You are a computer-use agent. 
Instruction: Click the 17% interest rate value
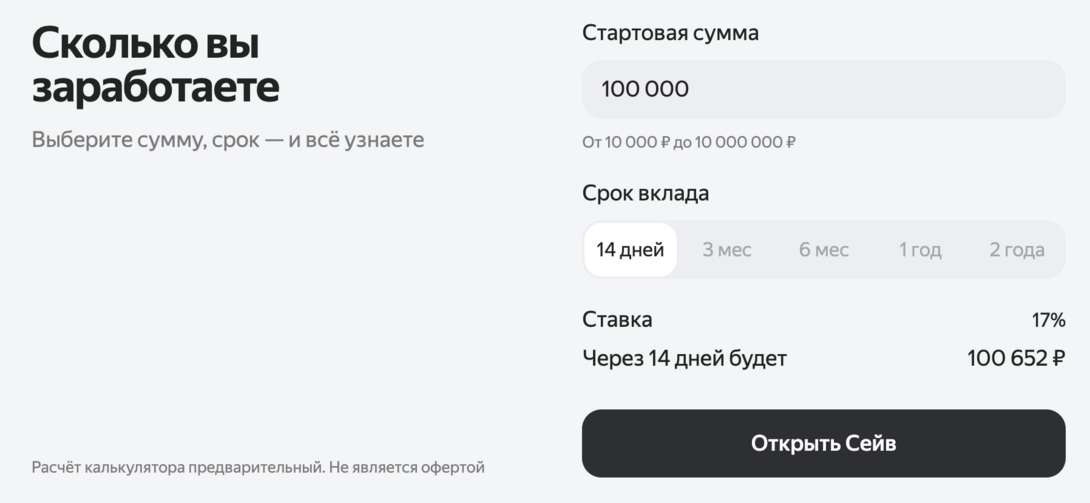point(1048,320)
